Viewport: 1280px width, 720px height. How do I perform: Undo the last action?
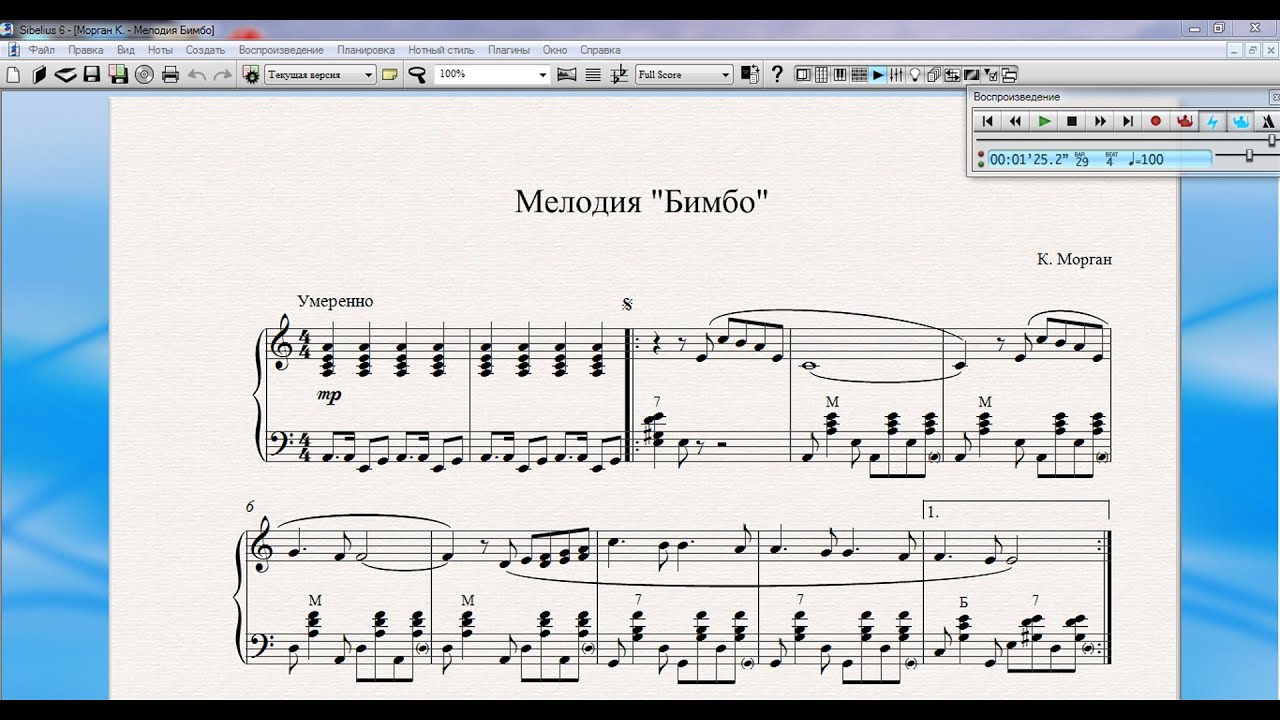coord(197,74)
